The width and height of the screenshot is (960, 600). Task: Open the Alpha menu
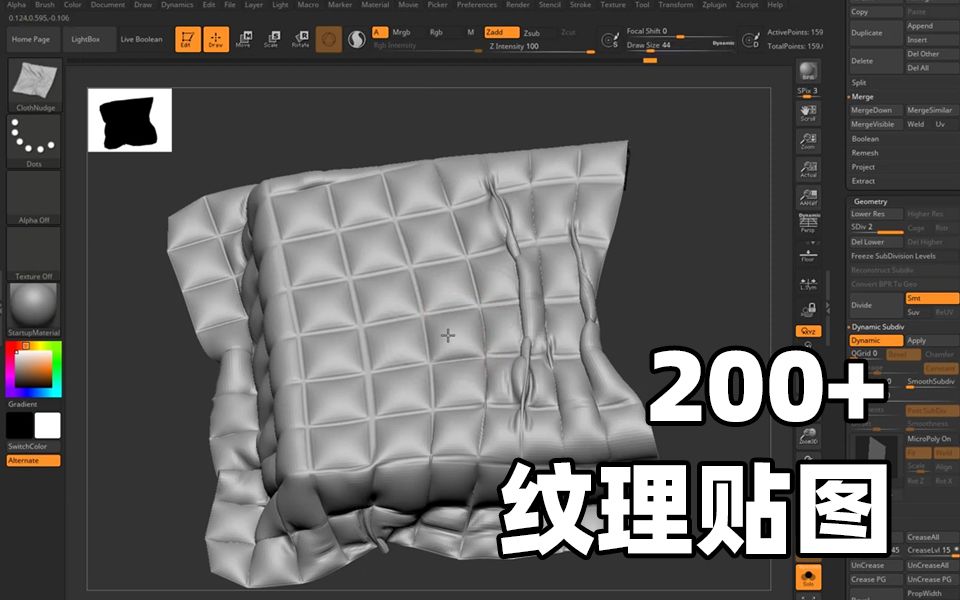click(x=16, y=5)
